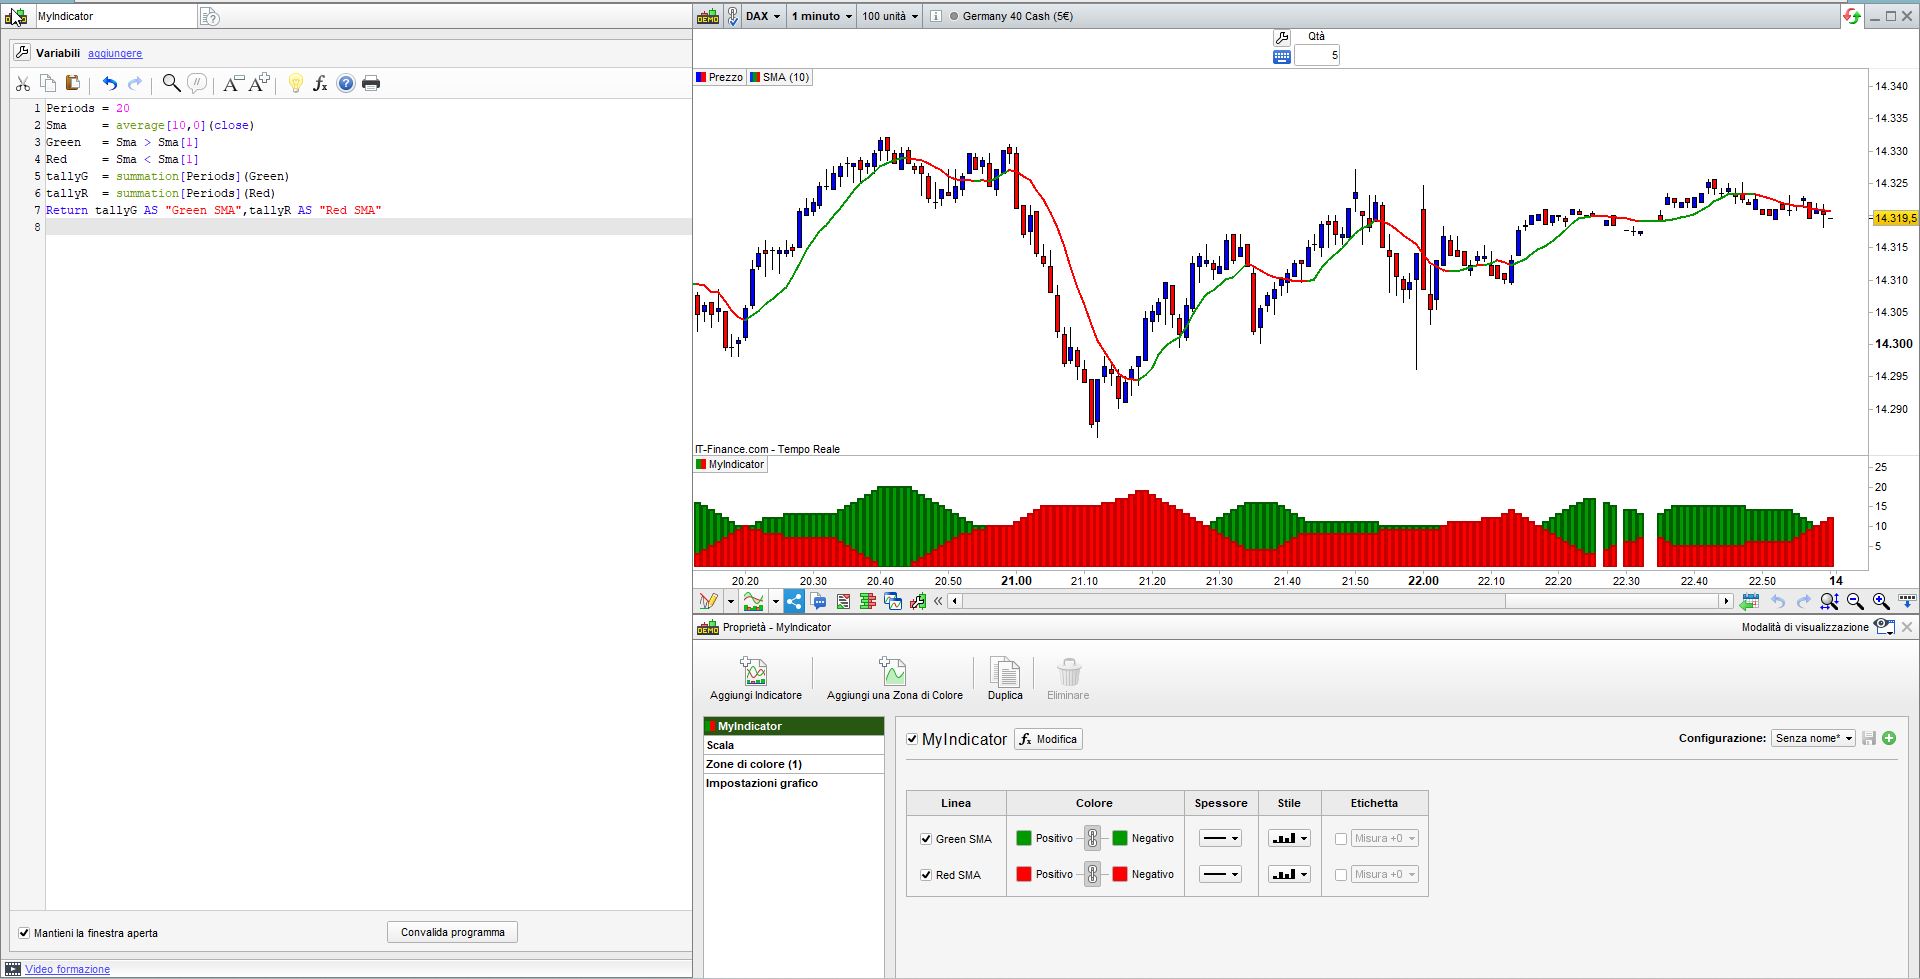Viewport: 1920px width, 979px height.
Task: Click the instrument info icon beside Germany 40
Action: pyautogui.click(x=935, y=16)
